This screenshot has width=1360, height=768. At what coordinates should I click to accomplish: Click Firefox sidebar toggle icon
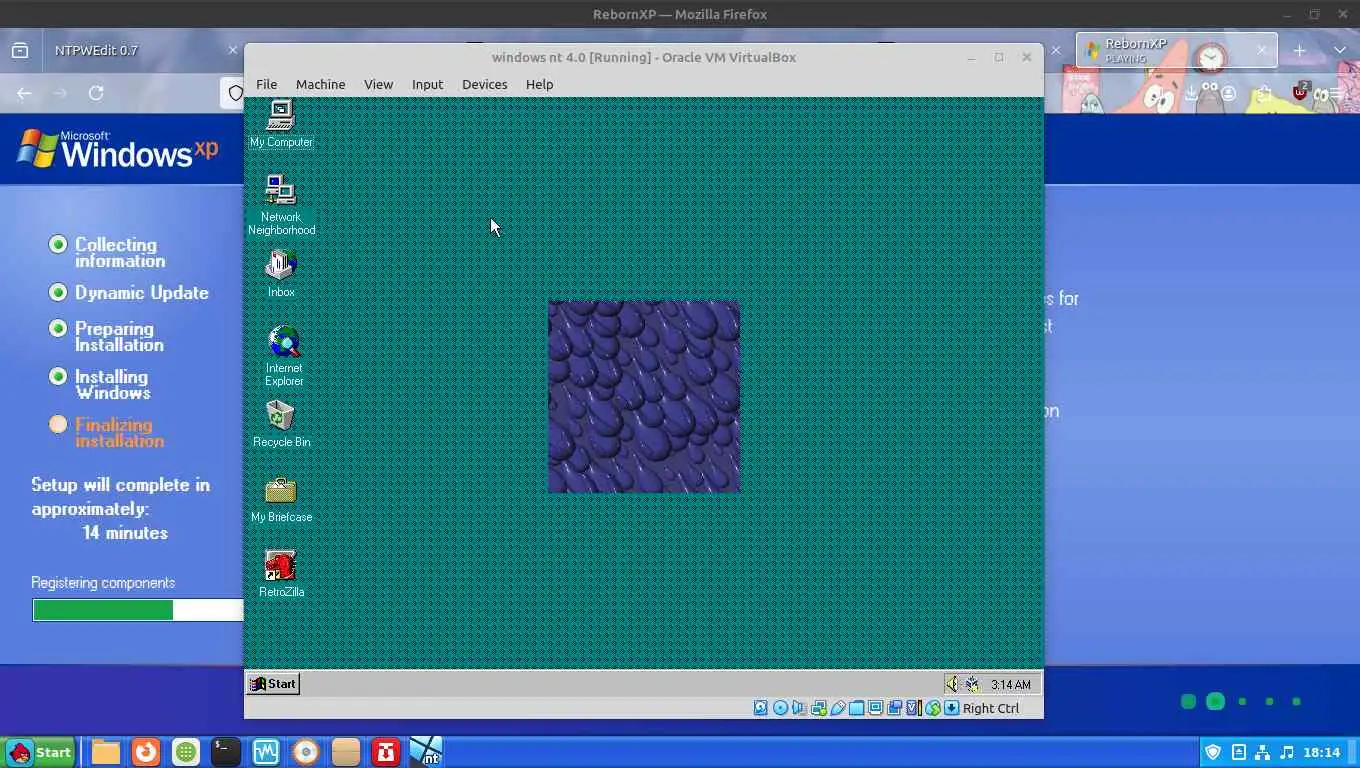click(x=20, y=50)
